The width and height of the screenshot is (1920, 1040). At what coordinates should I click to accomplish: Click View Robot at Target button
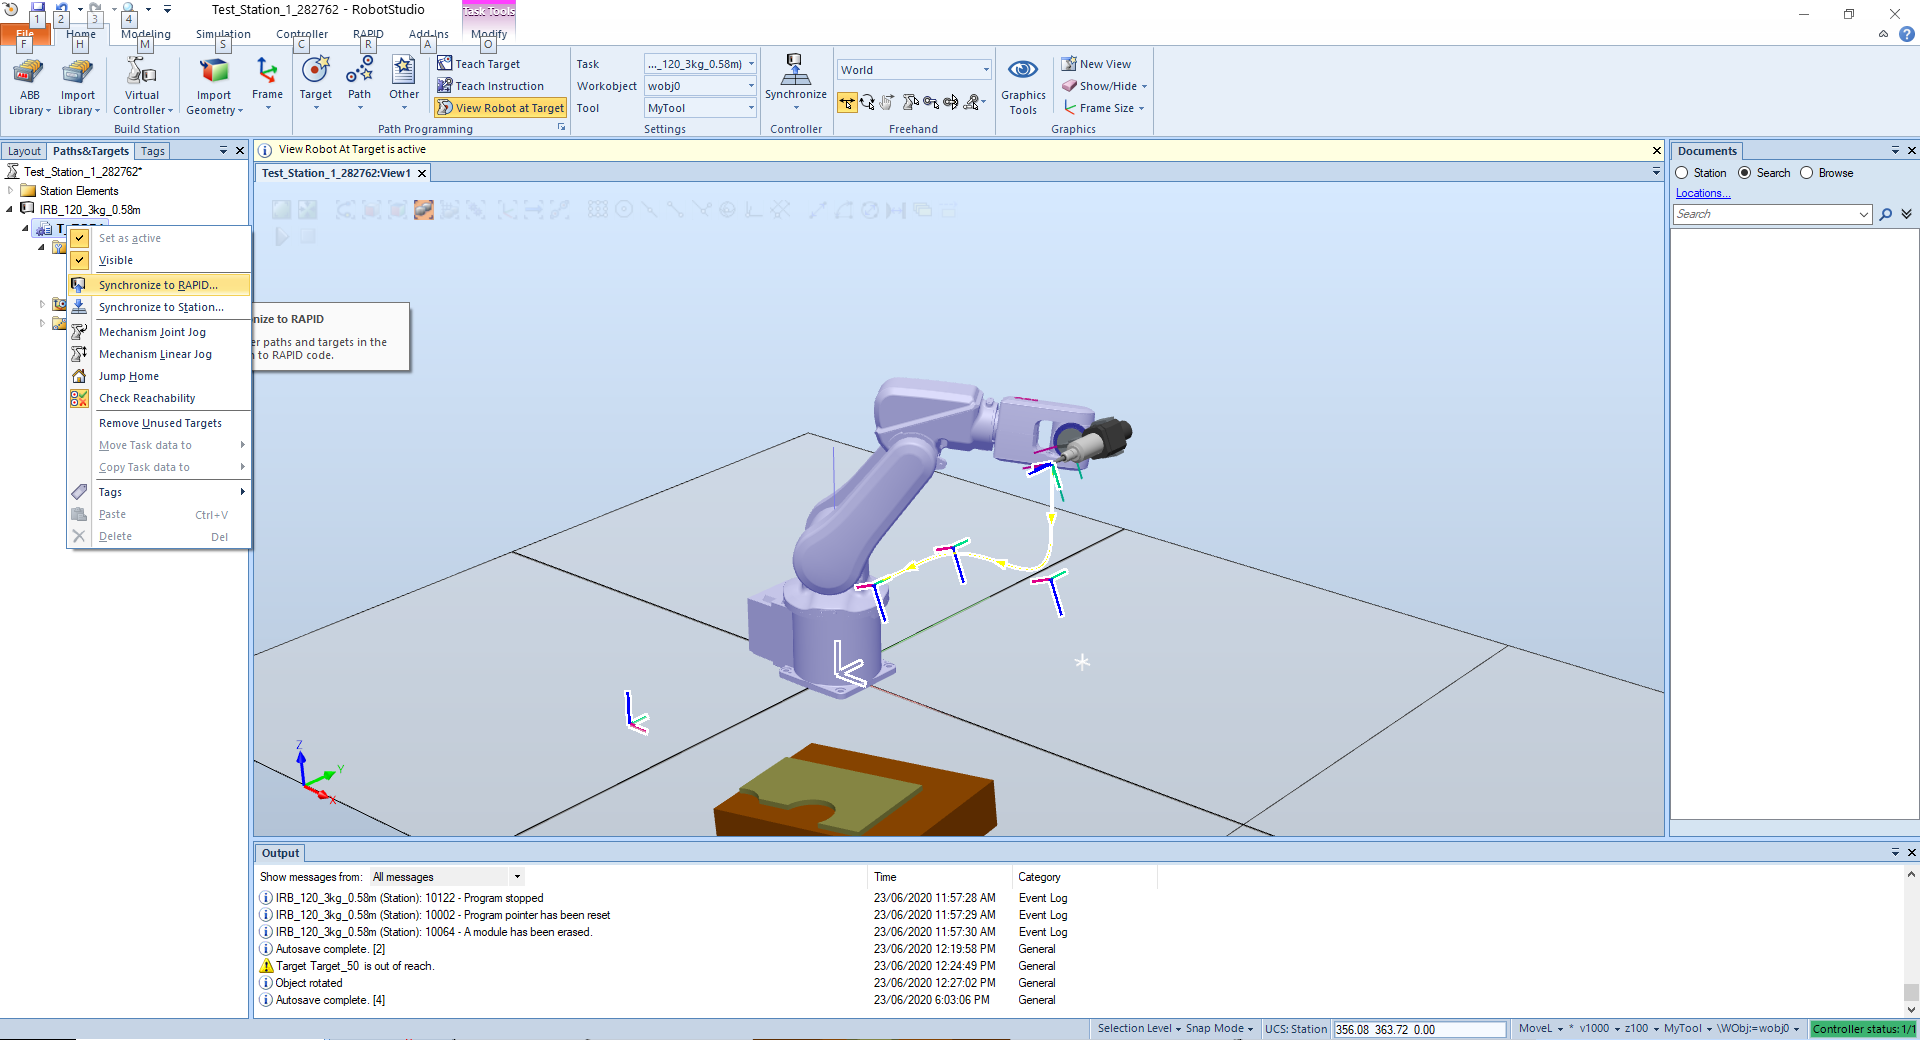(501, 108)
